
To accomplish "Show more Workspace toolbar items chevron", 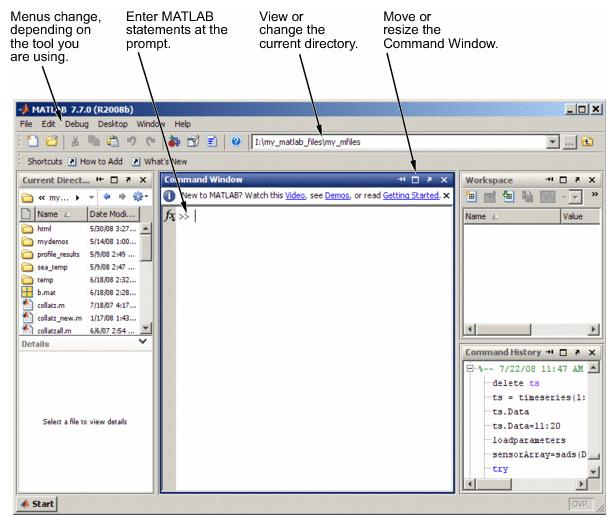I will [595, 195].
